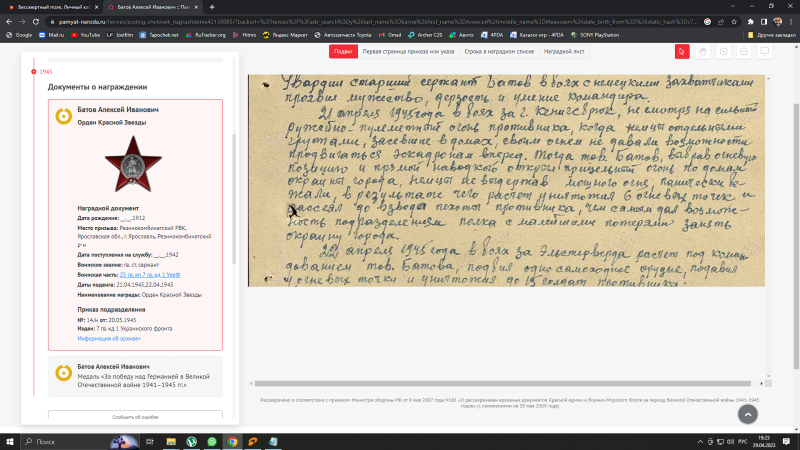Open the Gmail bookmark
The width and height of the screenshot is (800, 450).
(x=390, y=35)
